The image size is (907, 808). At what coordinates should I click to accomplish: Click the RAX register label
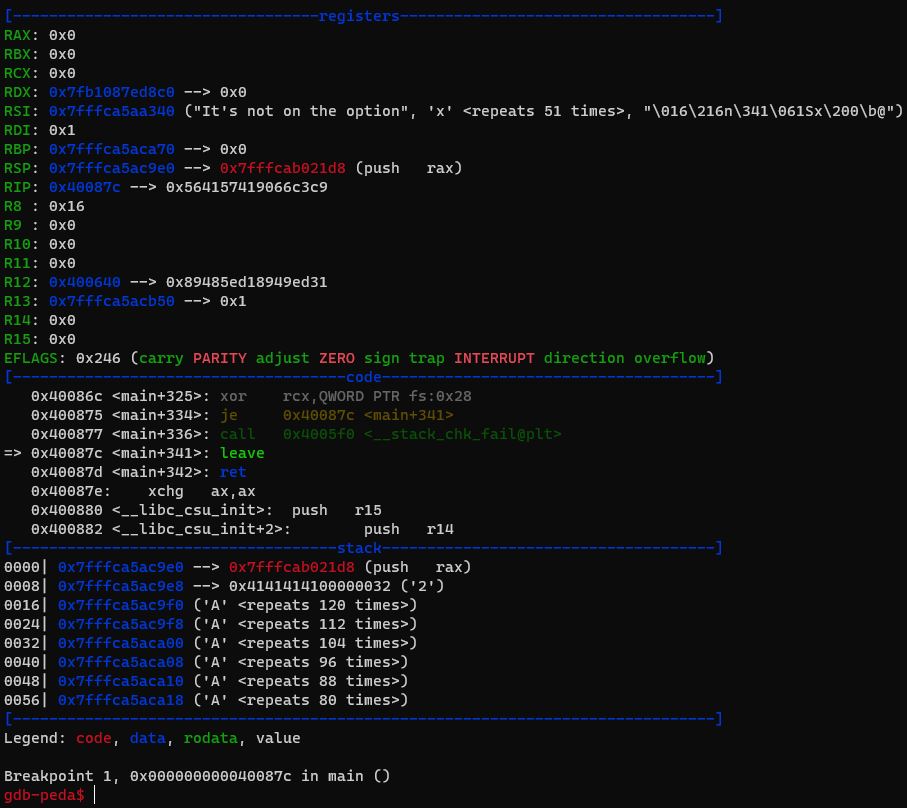[17, 35]
